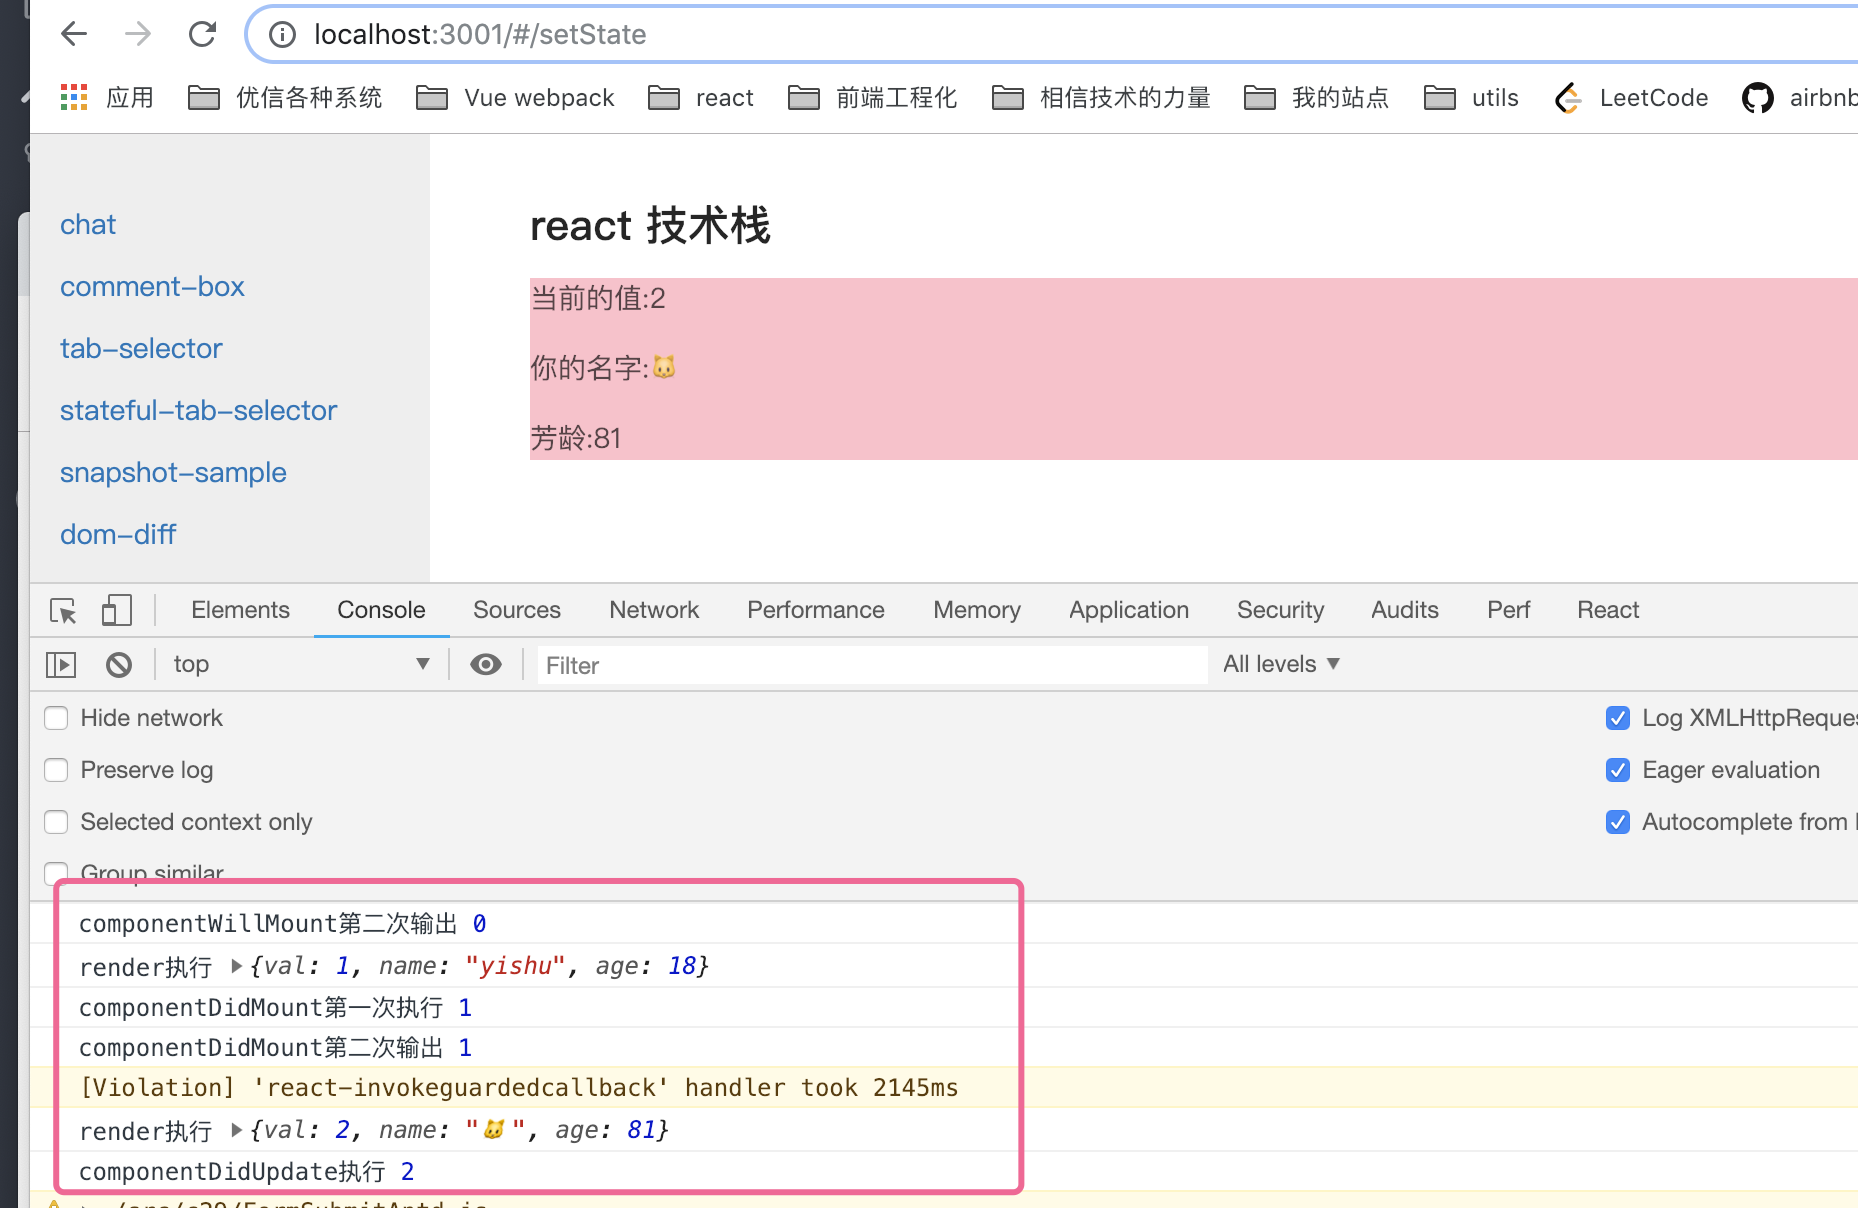Open the snapshot-sample sidebar link
Screen dimensions: 1858x1208
(x=173, y=472)
